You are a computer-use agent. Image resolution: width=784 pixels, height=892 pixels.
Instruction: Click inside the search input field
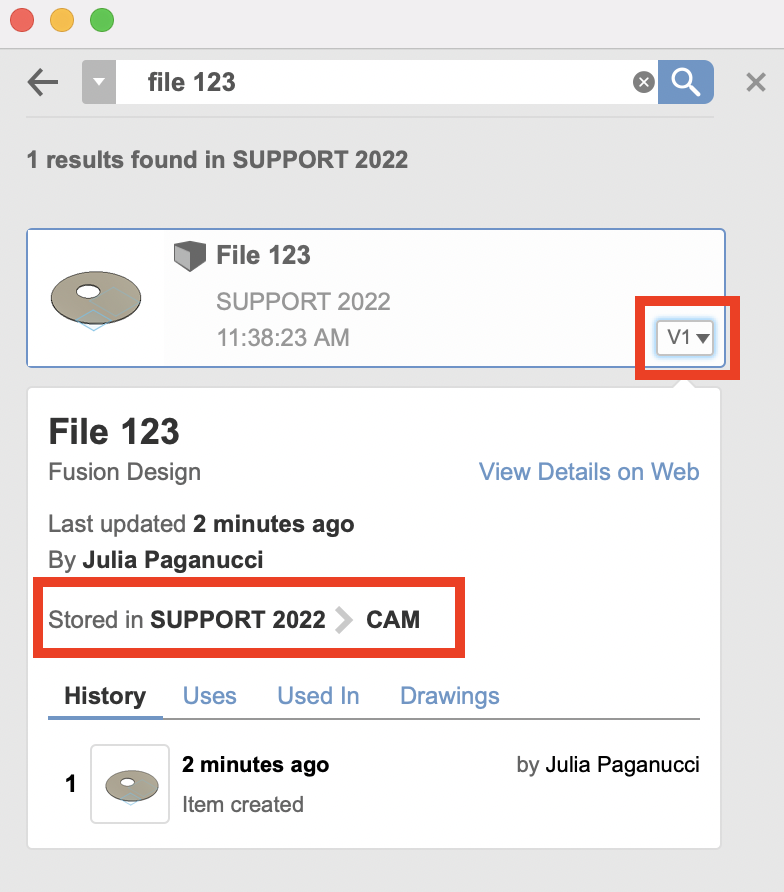[x=380, y=82]
